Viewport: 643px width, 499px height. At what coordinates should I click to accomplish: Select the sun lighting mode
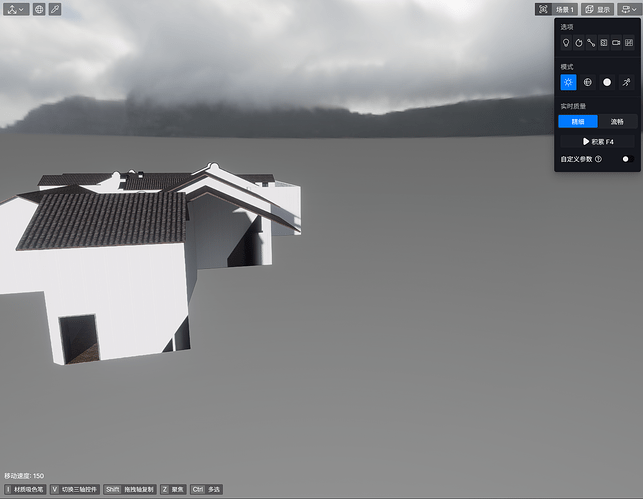(568, 82)
